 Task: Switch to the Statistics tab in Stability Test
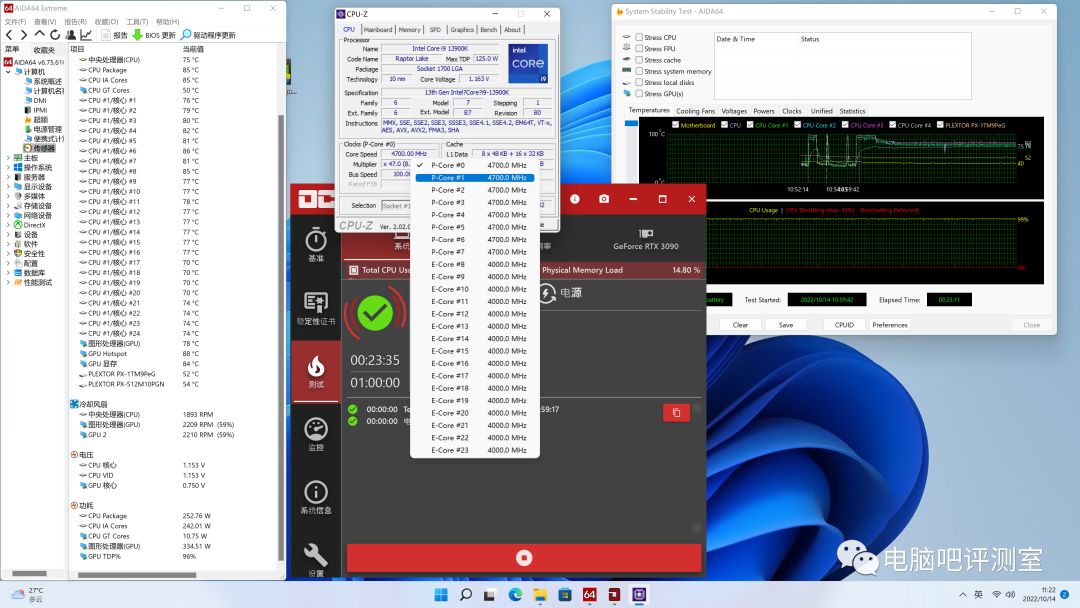point(852,111)
